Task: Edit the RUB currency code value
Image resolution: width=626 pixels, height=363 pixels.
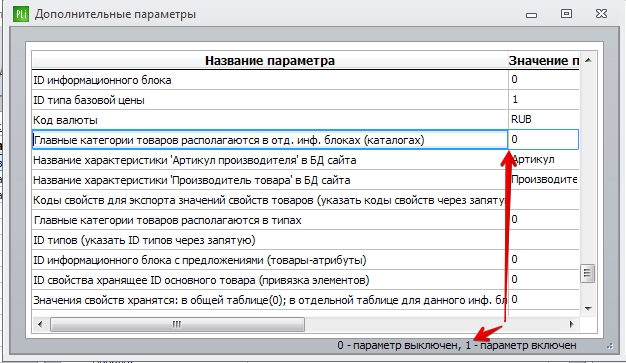Action: pos(543,120)
